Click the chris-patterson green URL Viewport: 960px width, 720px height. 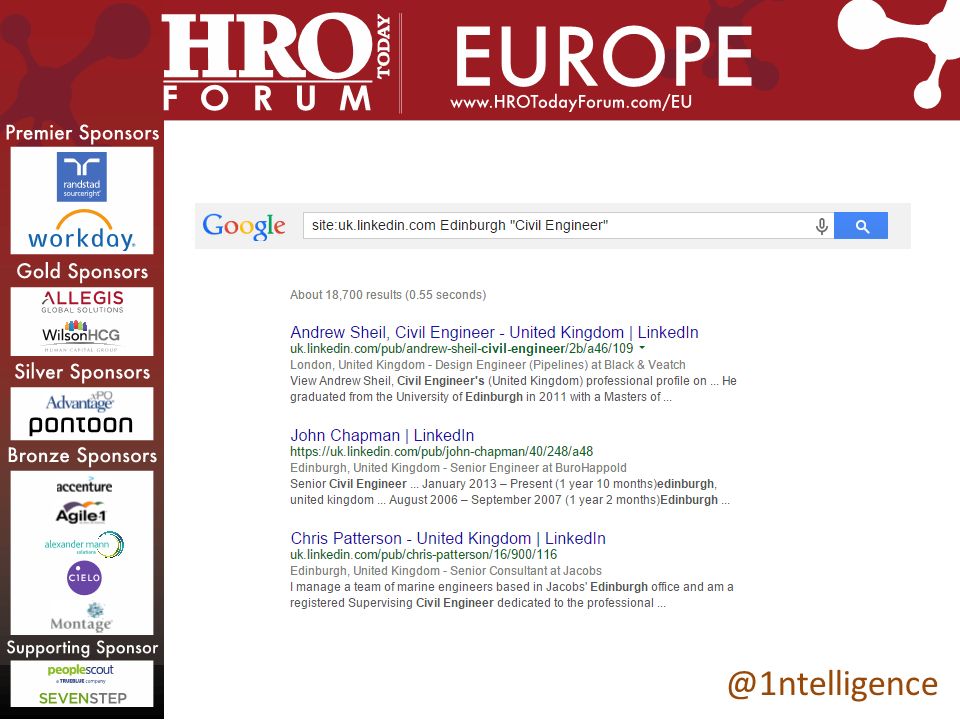click(424, 555)
